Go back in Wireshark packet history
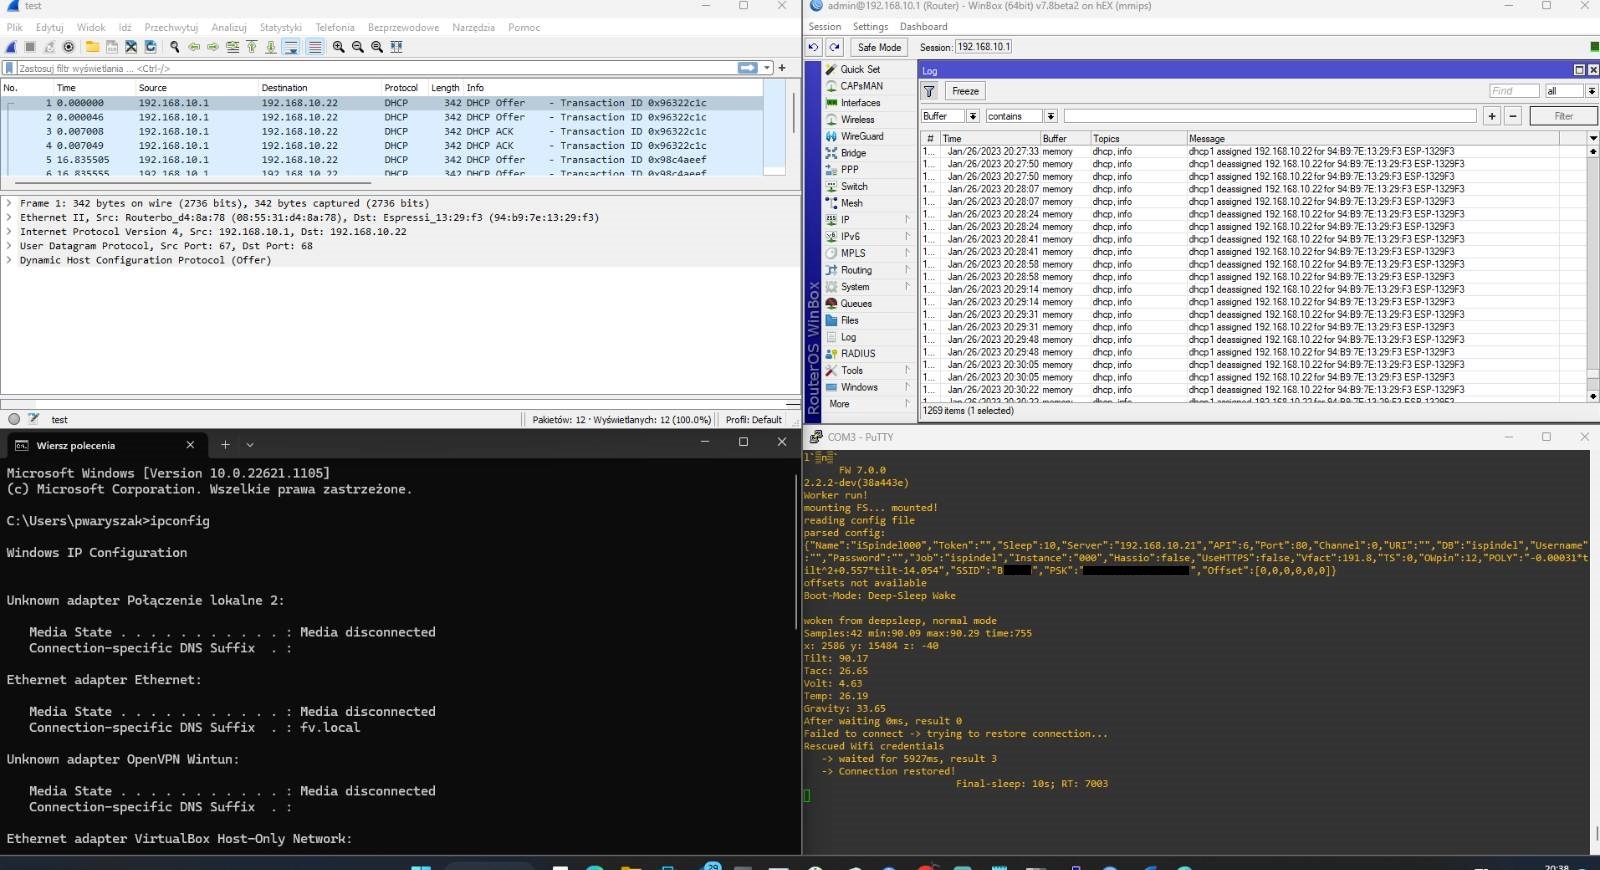This screenshot has width=1600, height=870. 194,47
